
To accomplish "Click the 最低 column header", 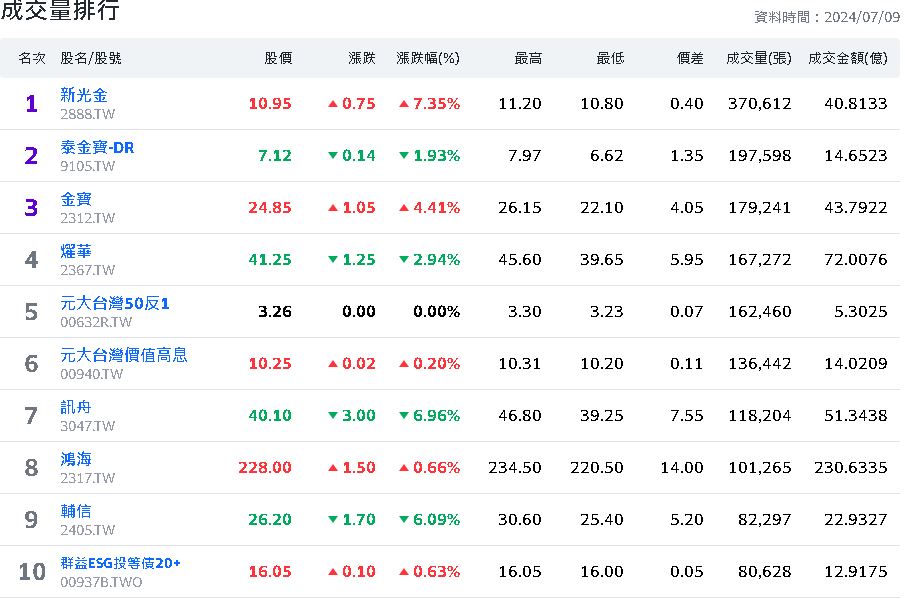I will [x=610, y=58].
